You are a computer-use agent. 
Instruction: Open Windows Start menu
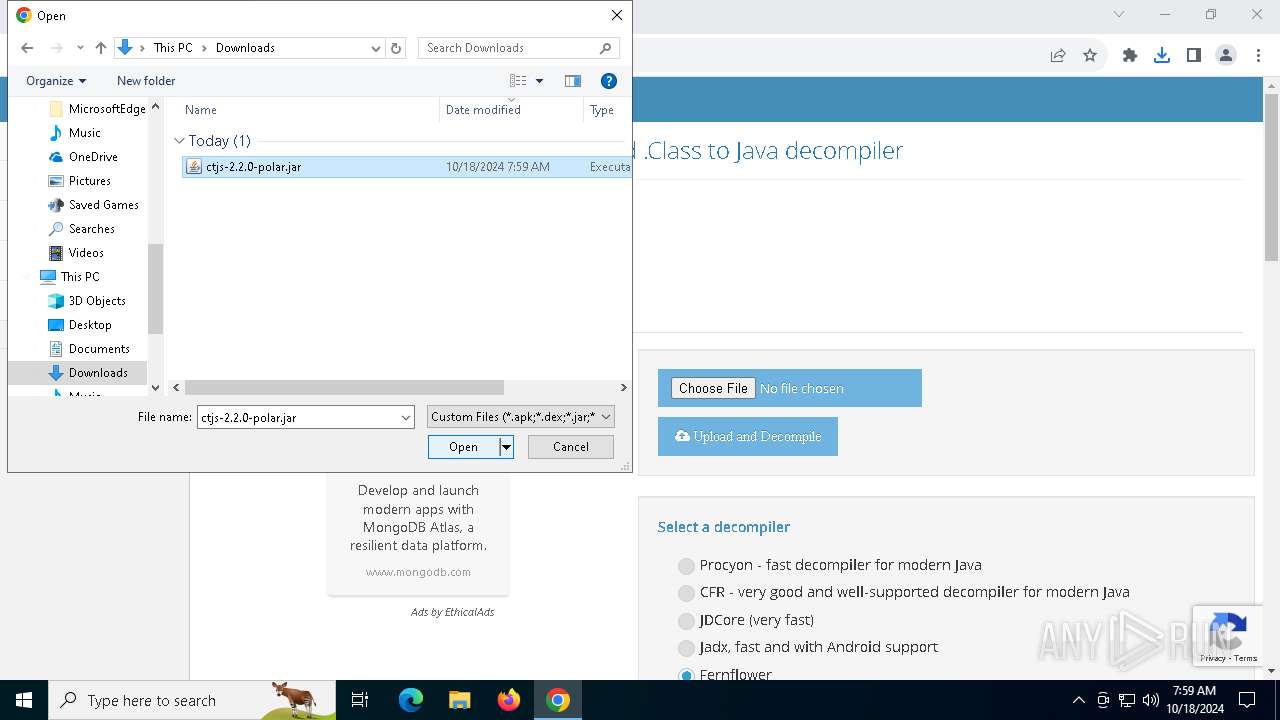24,700
